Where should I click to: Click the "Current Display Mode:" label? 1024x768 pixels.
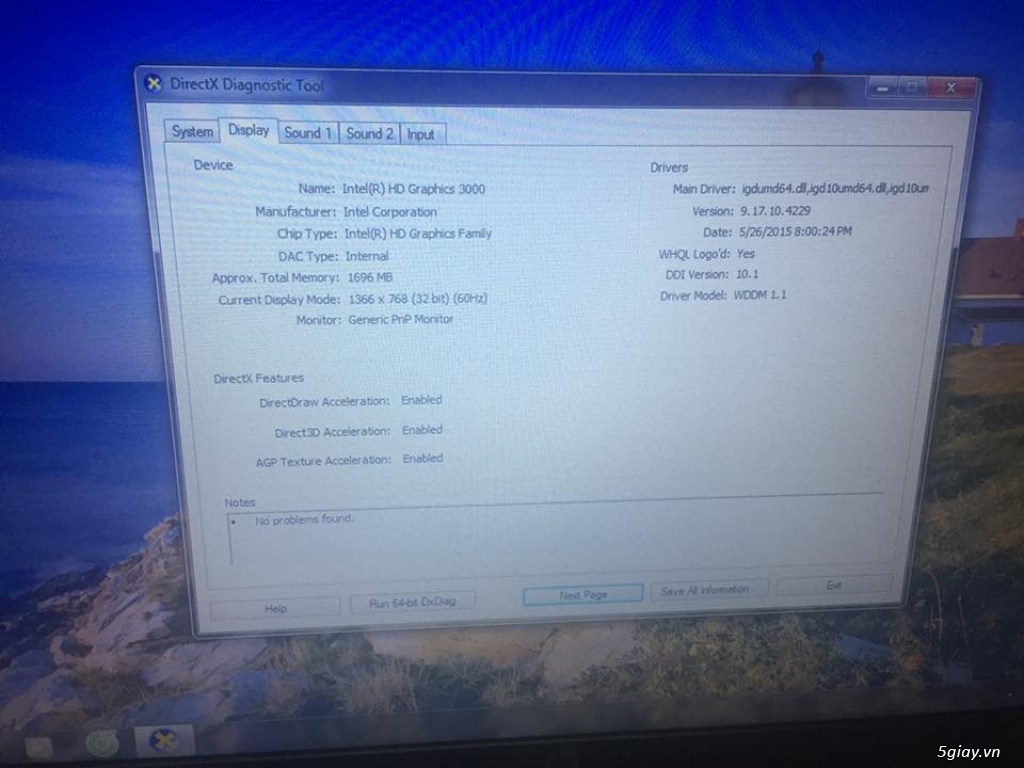pyautogui.click(x=279, y=300)
